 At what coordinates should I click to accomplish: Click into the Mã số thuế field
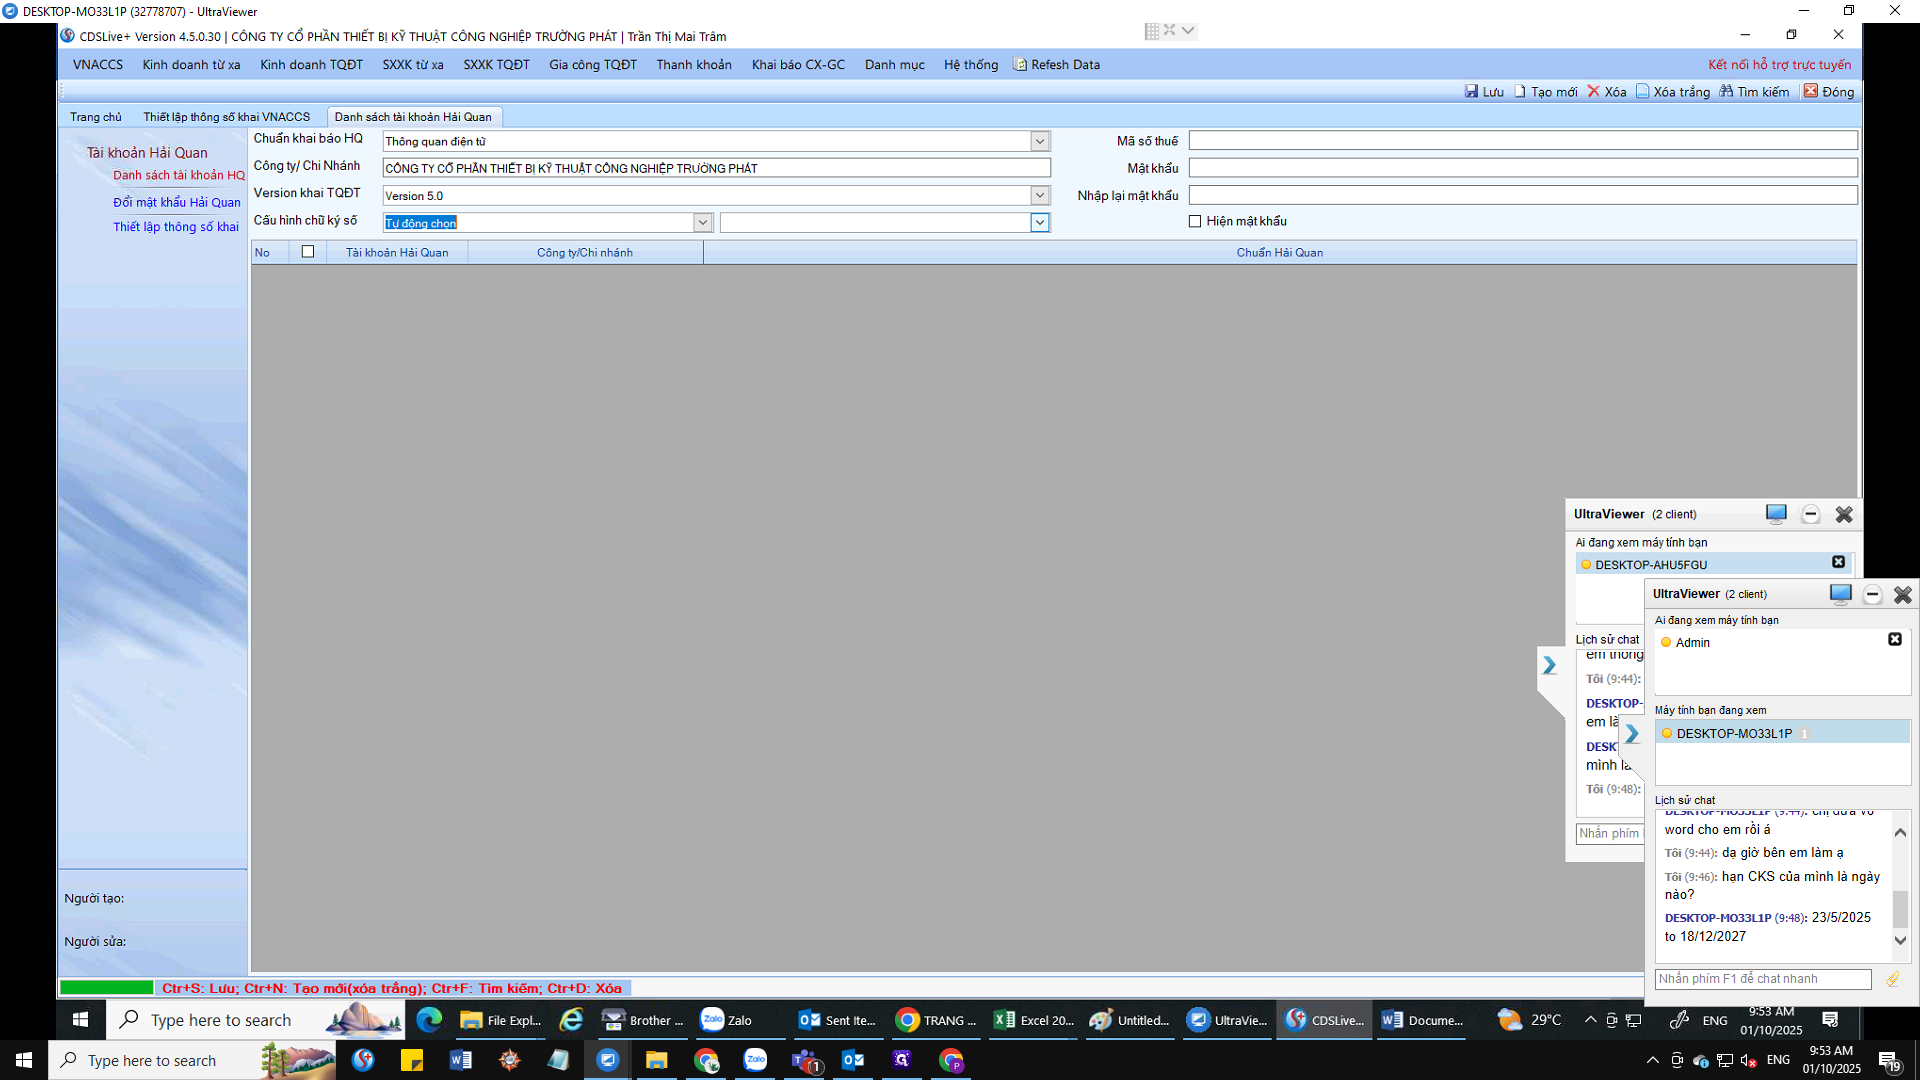[x=1522, y=141]
